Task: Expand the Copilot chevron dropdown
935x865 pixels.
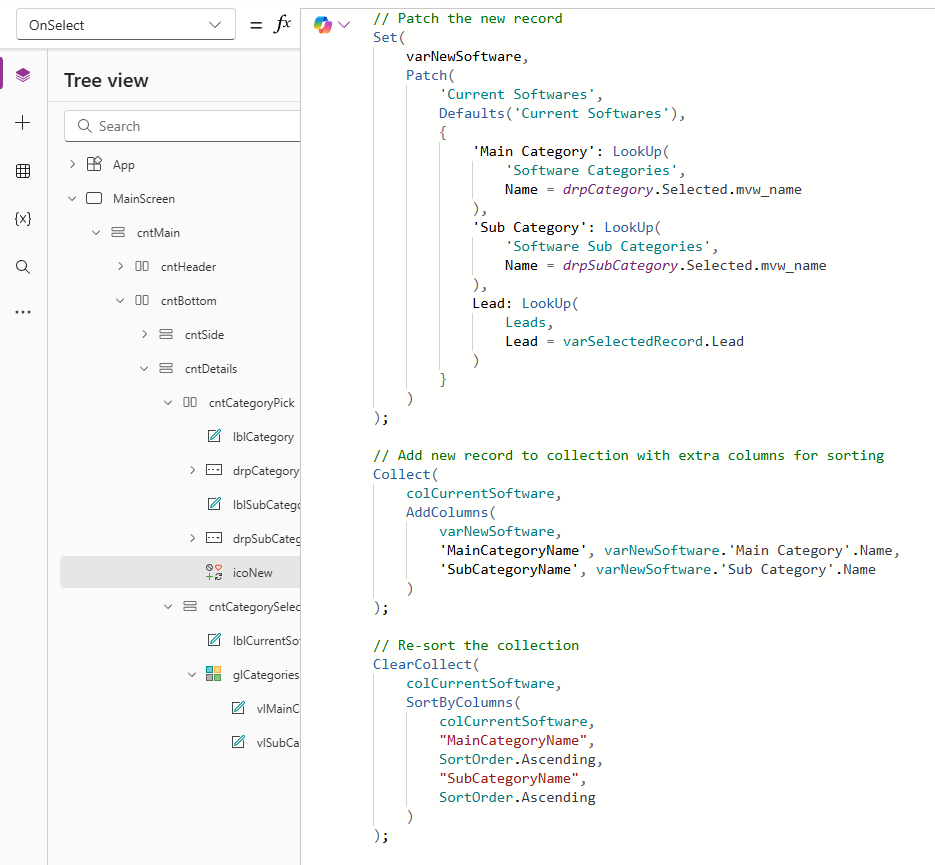Action: 345,25
